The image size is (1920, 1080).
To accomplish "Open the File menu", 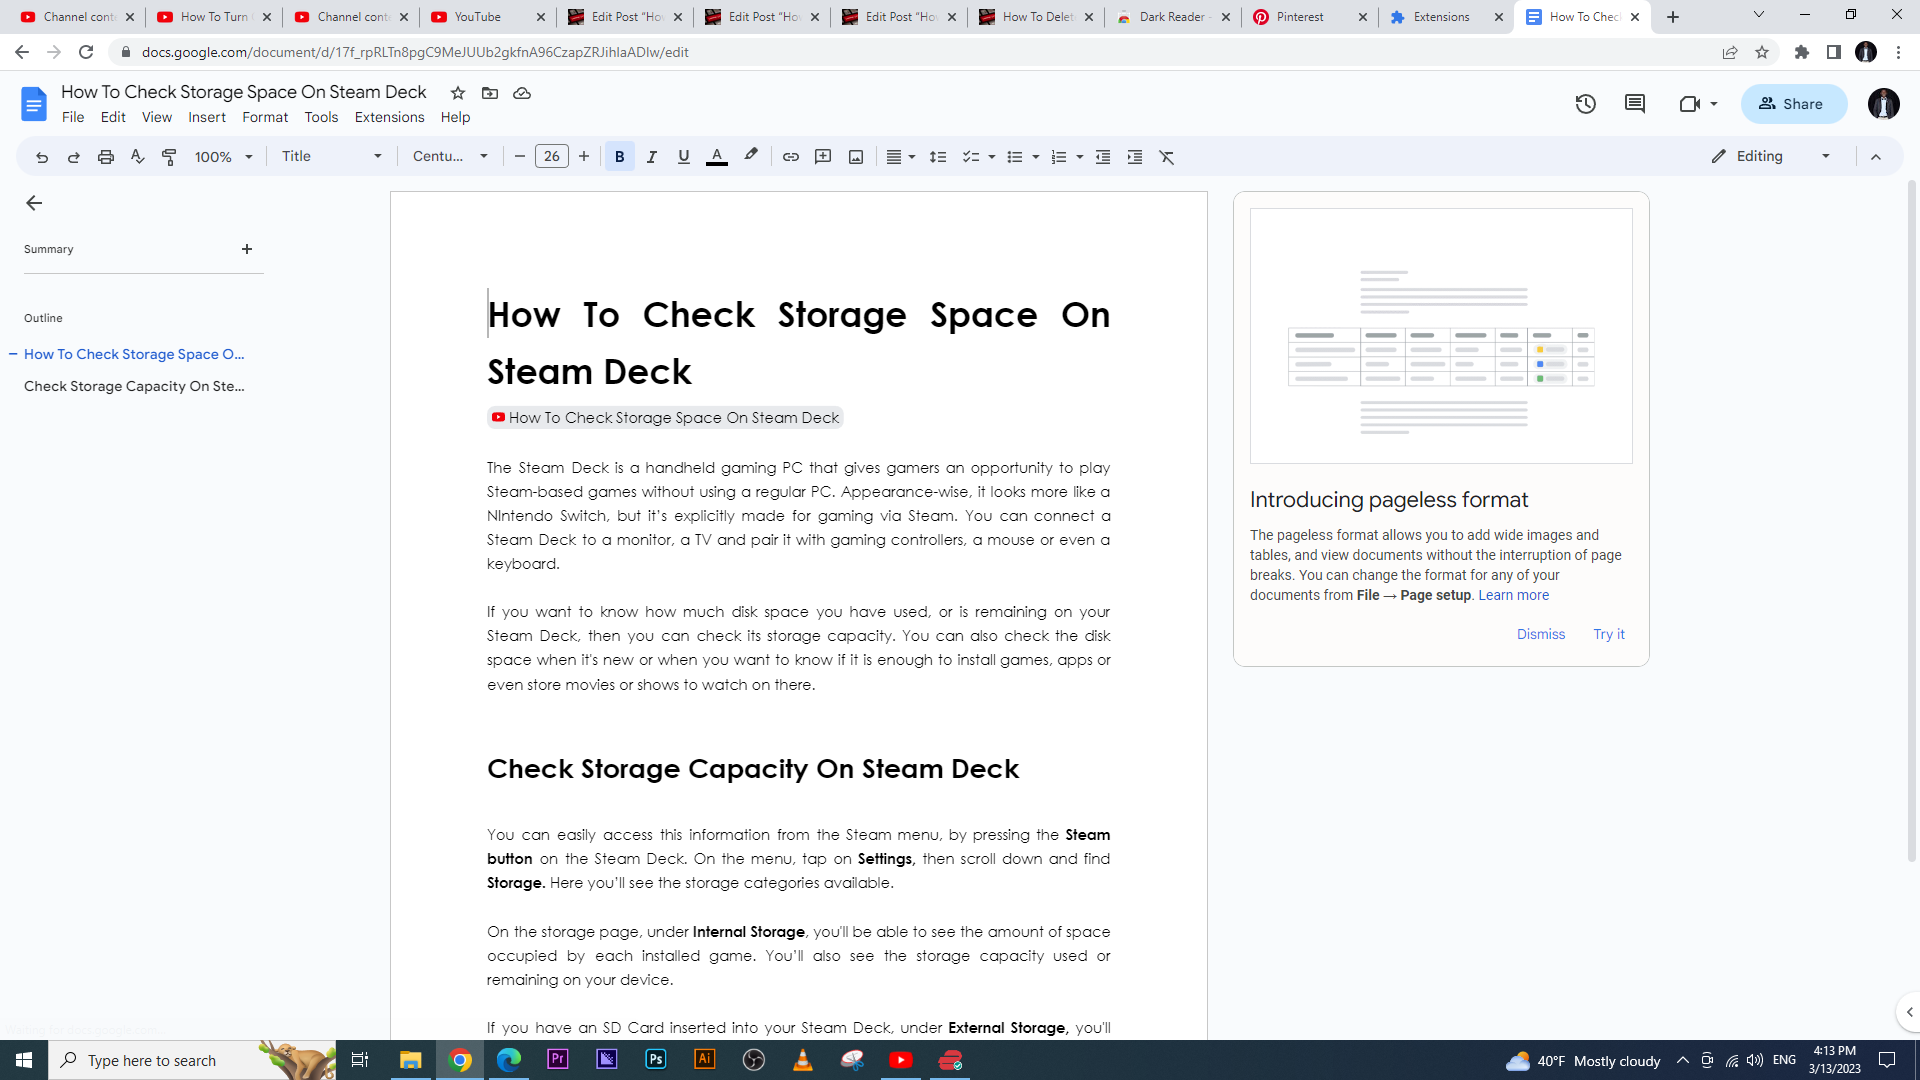I will [73, 117].
